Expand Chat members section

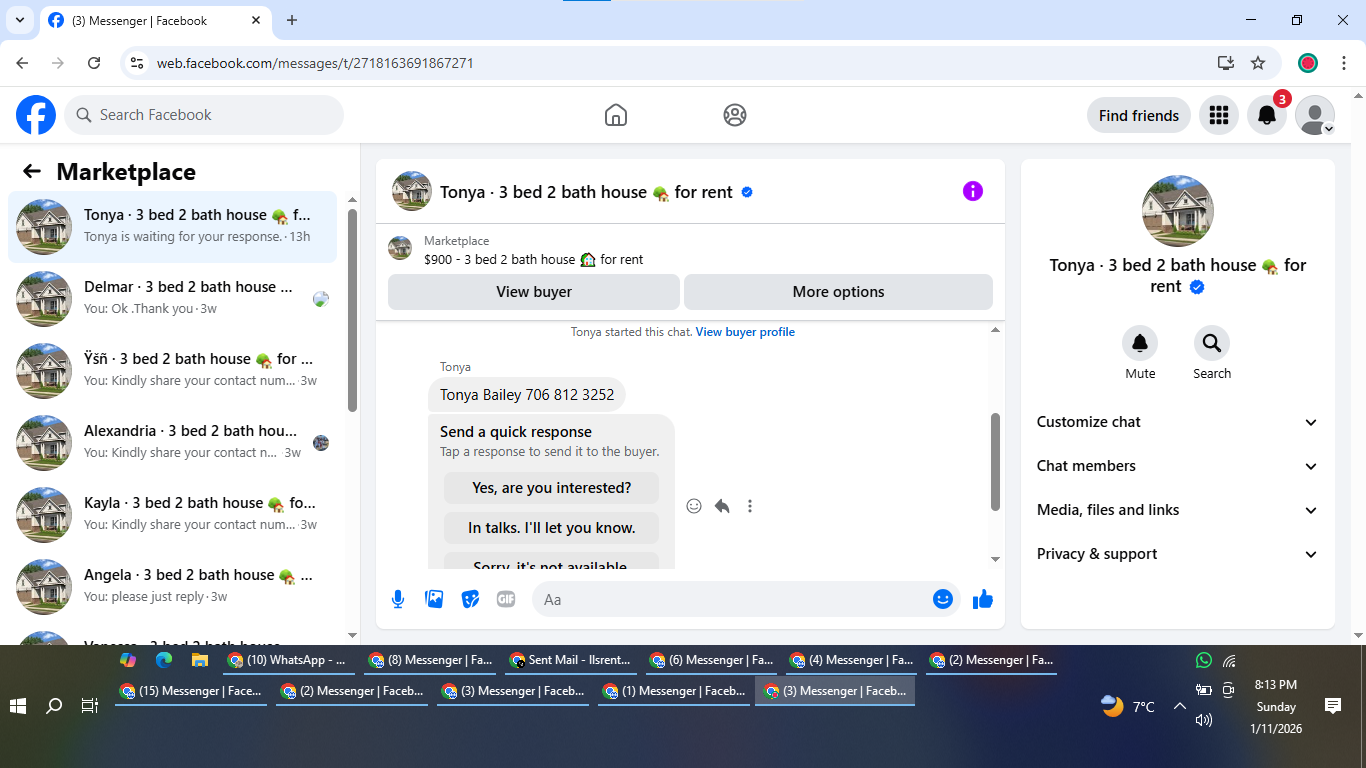pos(1177,466)
